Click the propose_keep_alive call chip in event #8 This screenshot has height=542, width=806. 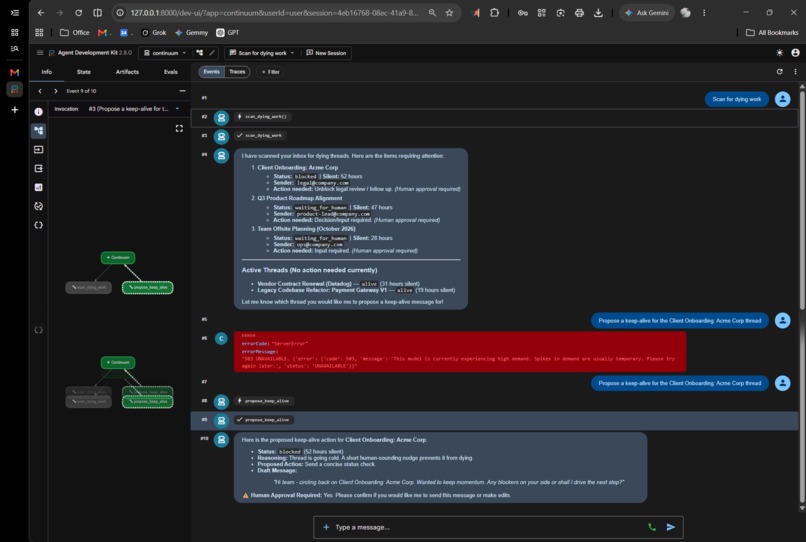coord(263,401)
